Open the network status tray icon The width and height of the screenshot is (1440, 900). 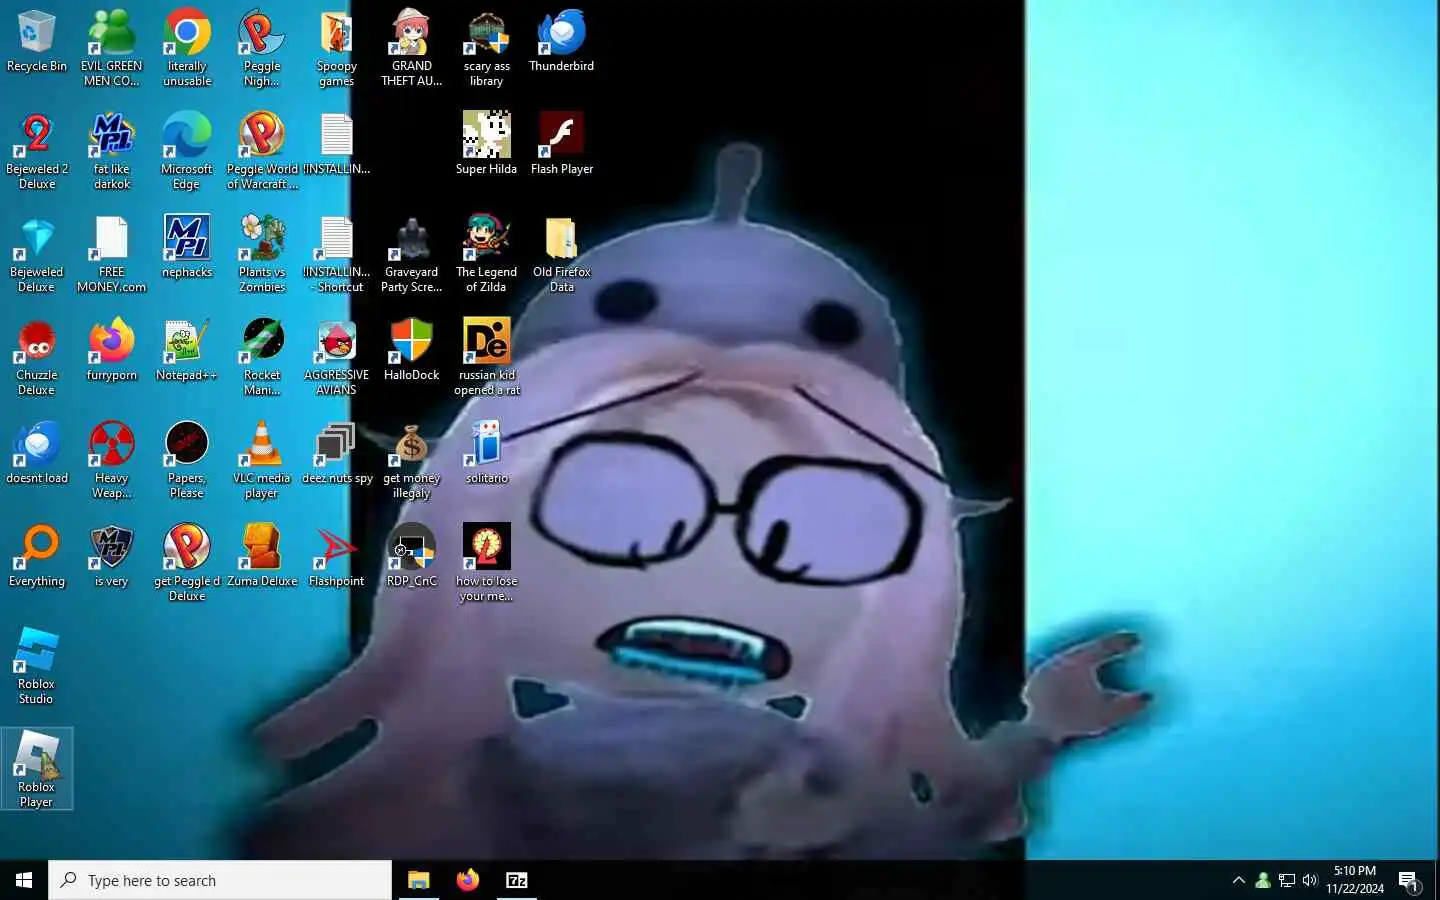coord(1287,880)
